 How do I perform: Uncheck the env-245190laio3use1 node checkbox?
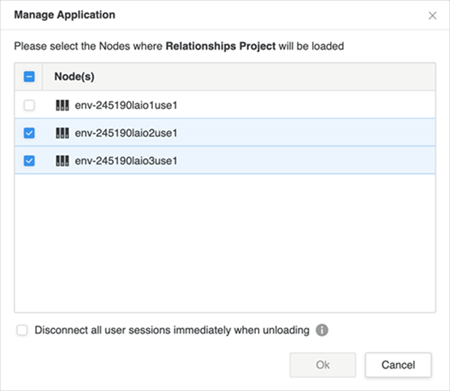[29, 161]
